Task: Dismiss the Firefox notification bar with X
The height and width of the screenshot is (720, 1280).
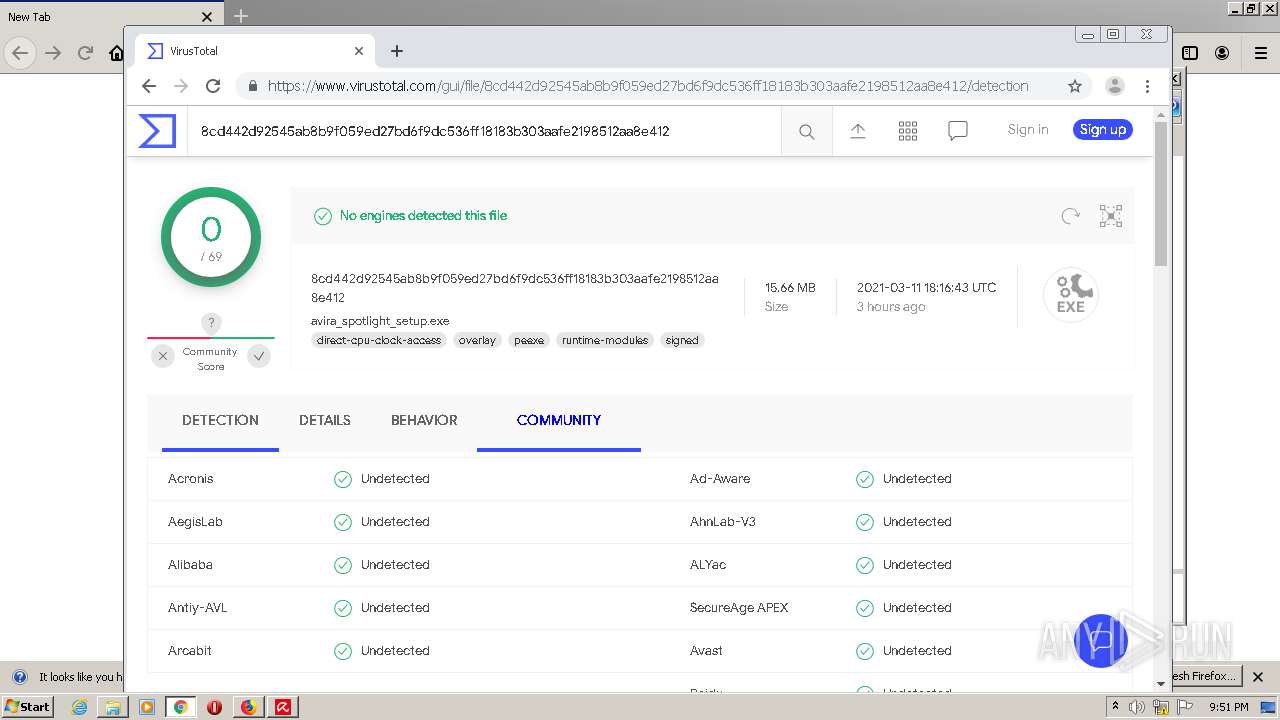Action: (x=1259, y=677)
